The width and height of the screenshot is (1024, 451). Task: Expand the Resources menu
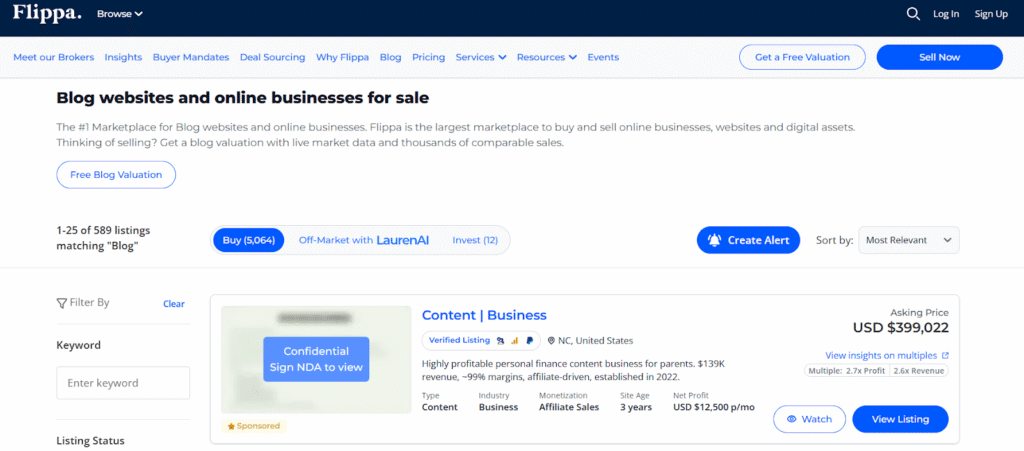click(546, 57)
